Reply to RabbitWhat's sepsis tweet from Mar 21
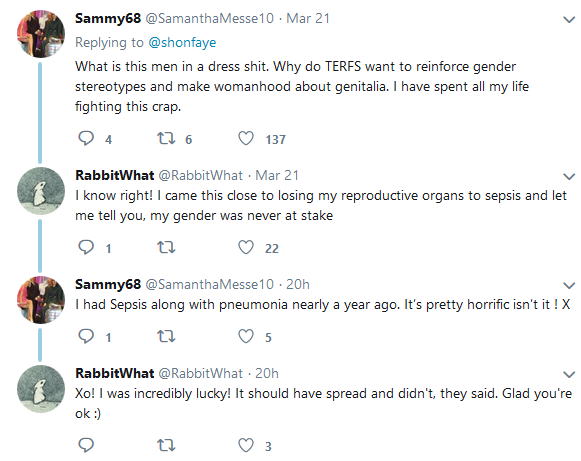 pyautogui.click(x=86, y=247)
